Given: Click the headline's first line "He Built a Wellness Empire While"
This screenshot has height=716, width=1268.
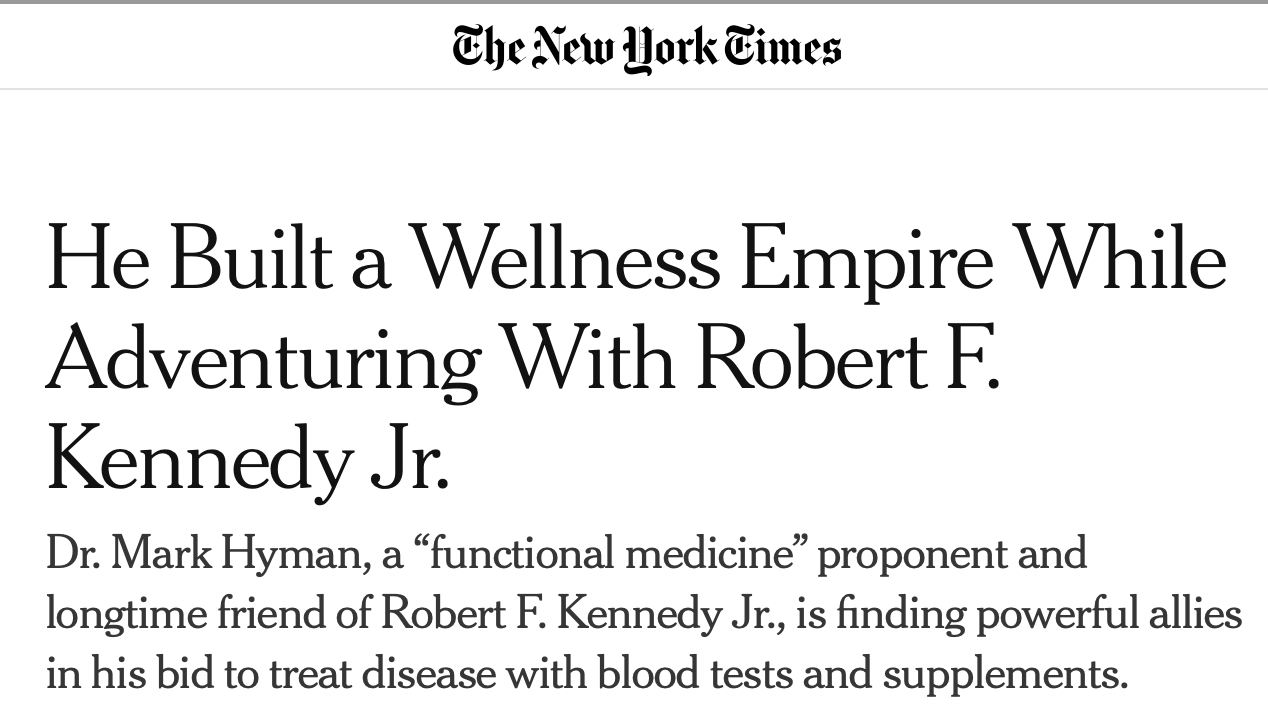Looking at the screenshot, I should tap(636, 259).
